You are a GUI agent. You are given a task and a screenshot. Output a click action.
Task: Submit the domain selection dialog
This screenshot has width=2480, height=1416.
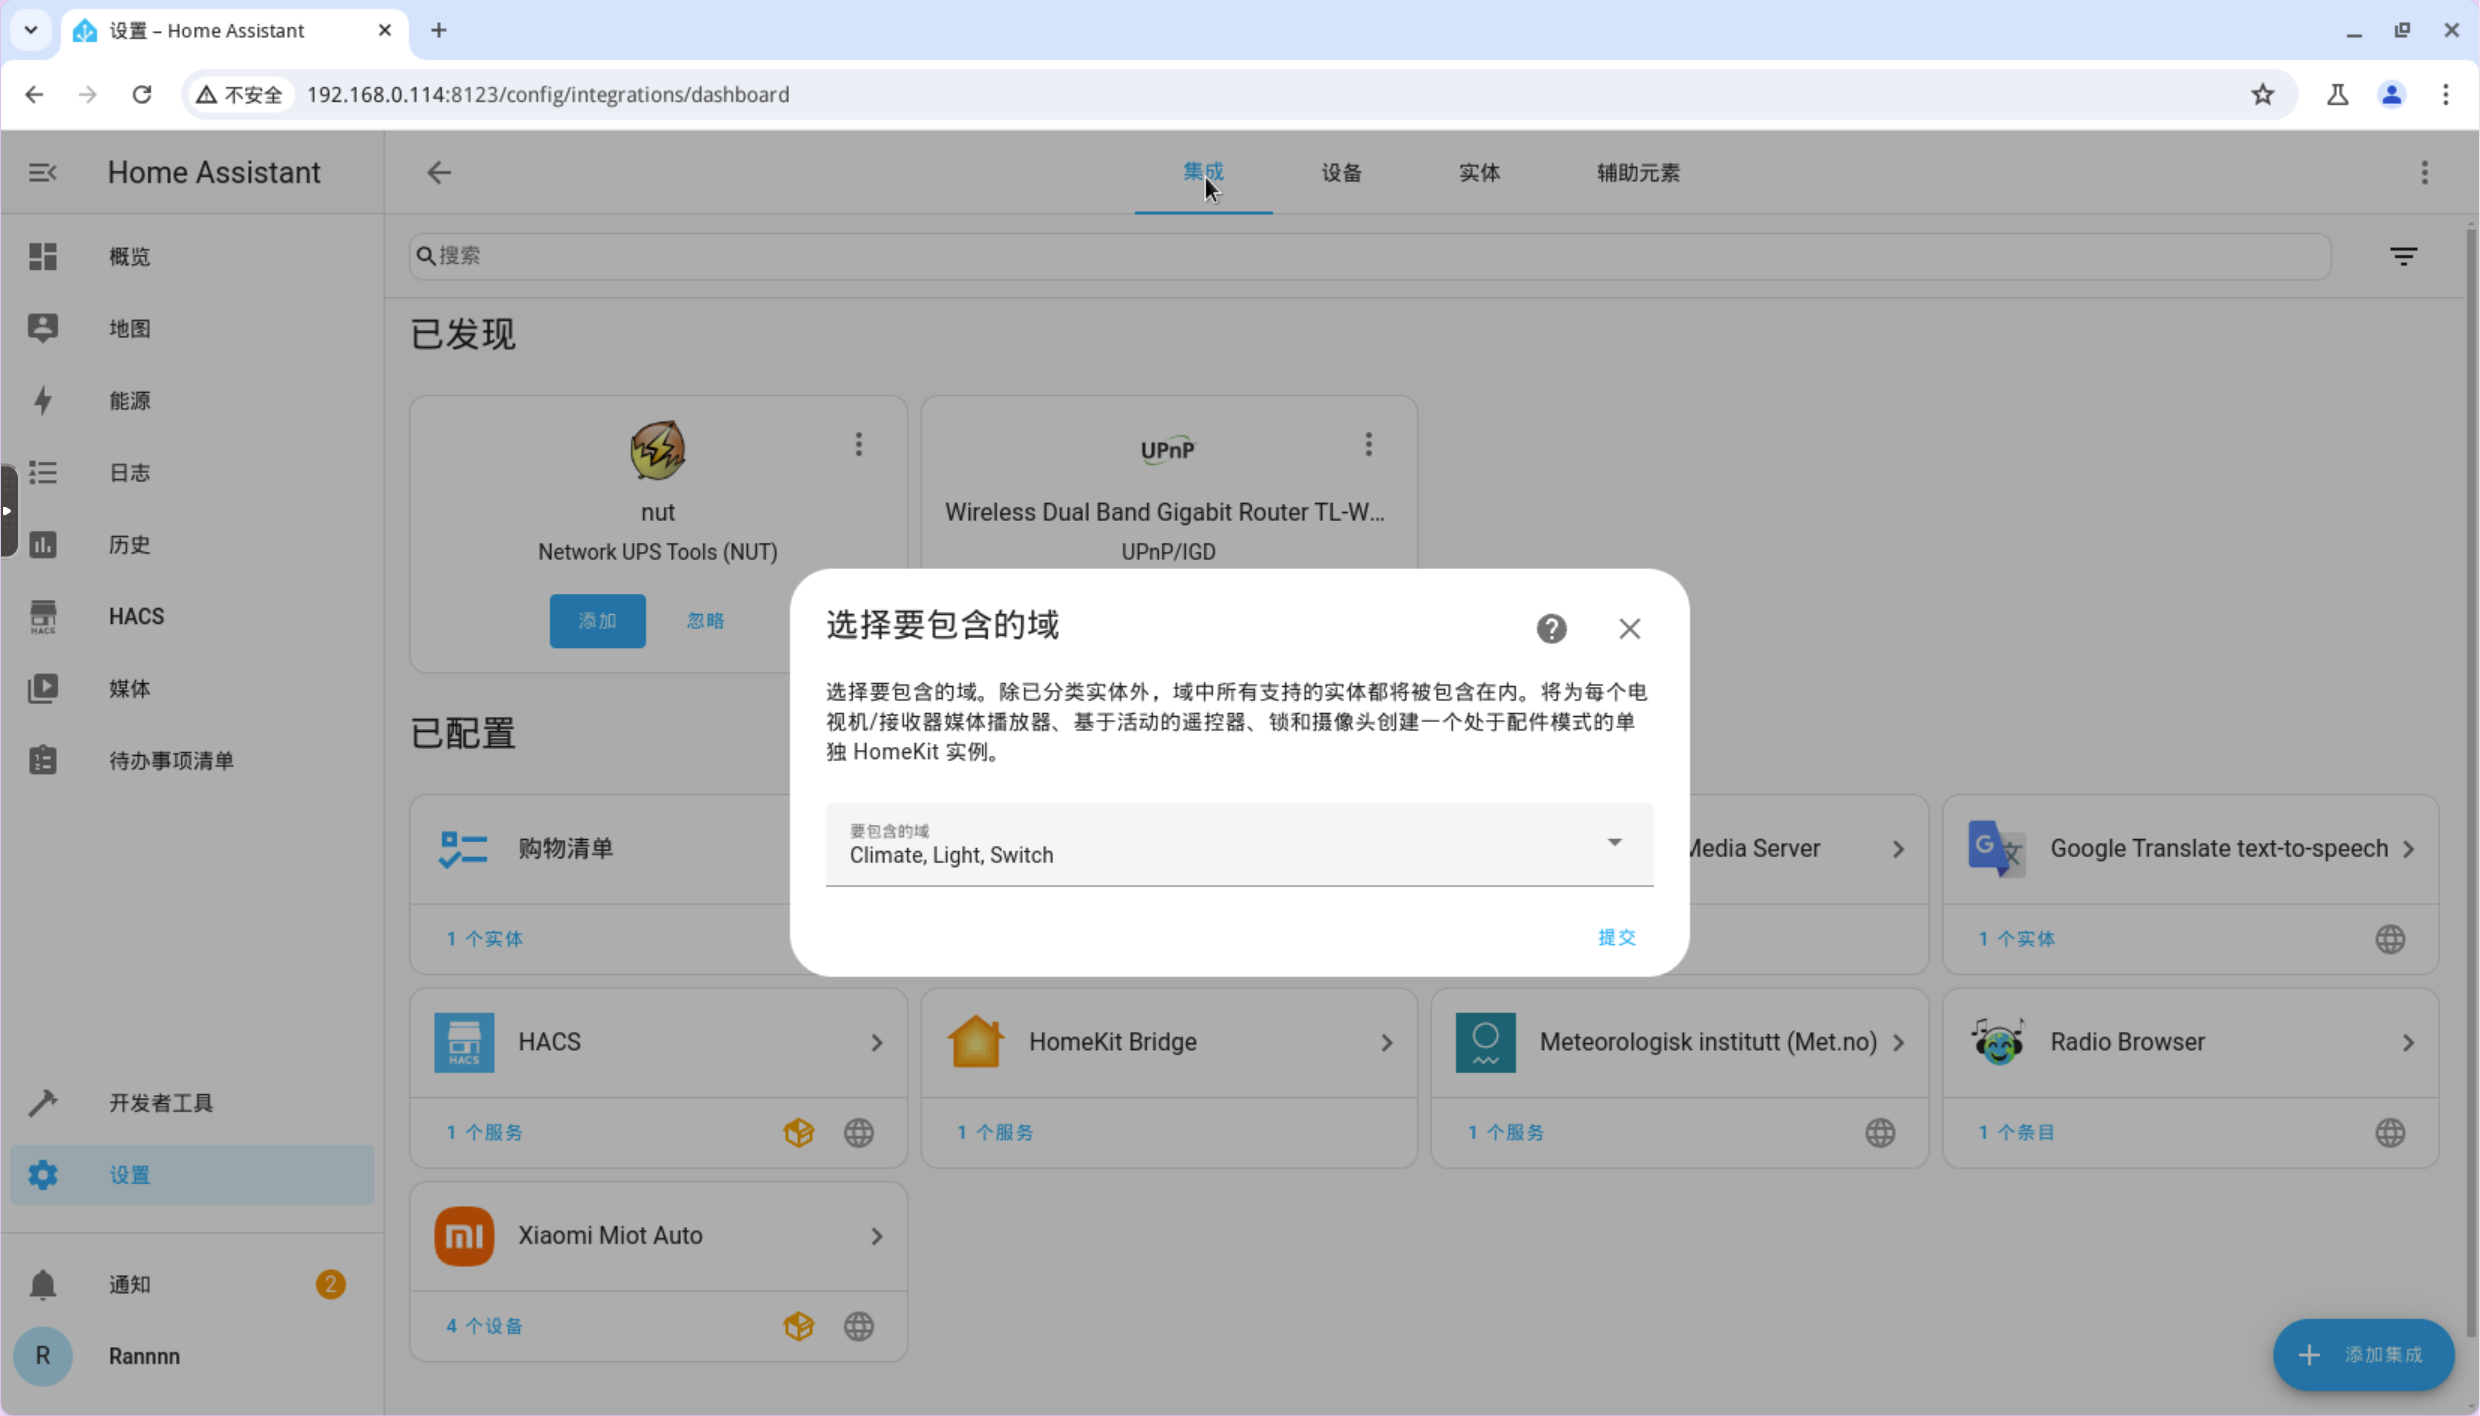click(x=1615, y=937)
